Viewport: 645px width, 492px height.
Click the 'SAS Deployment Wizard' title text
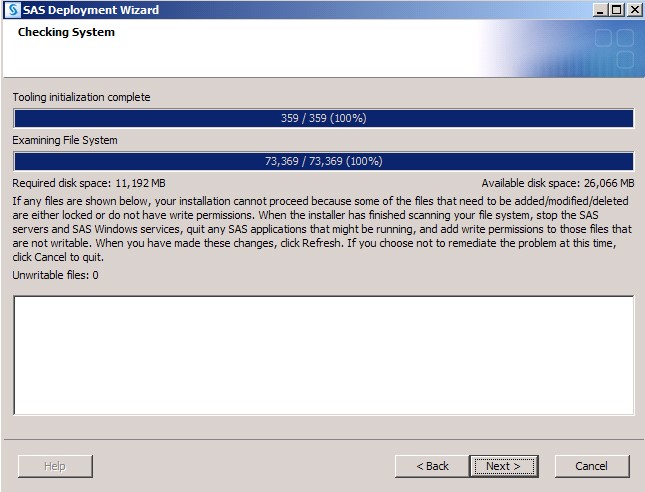pyautogui.click(x=91, y=10)
